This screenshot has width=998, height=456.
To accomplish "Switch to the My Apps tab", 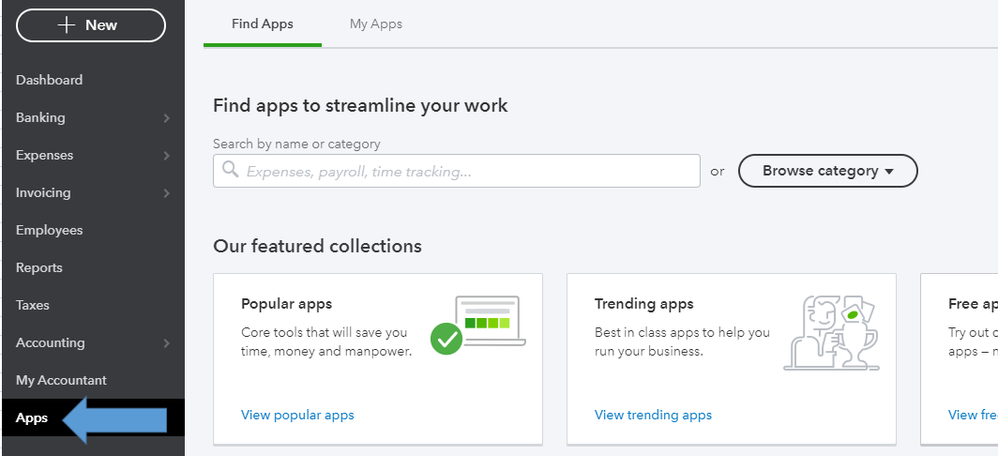I will click(376, 24).
